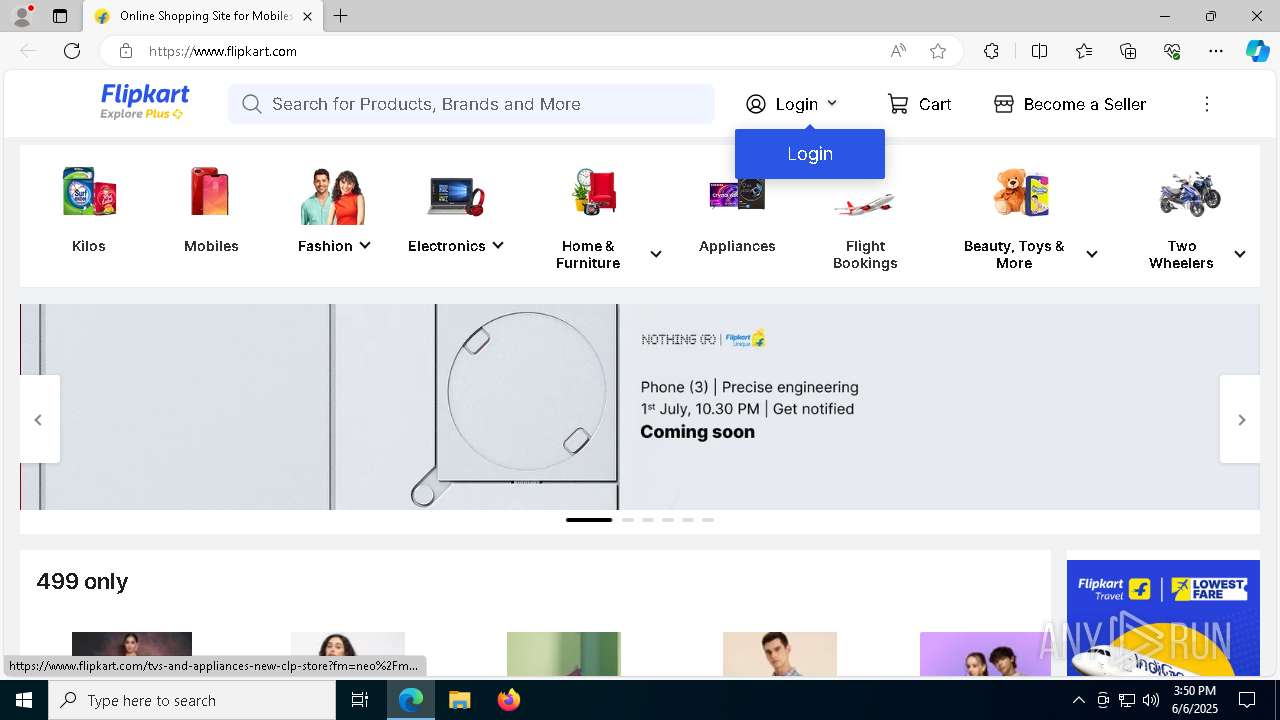Open the Home & Furniture chair icon
1280x720 pixels.
[x=595, y=192]
